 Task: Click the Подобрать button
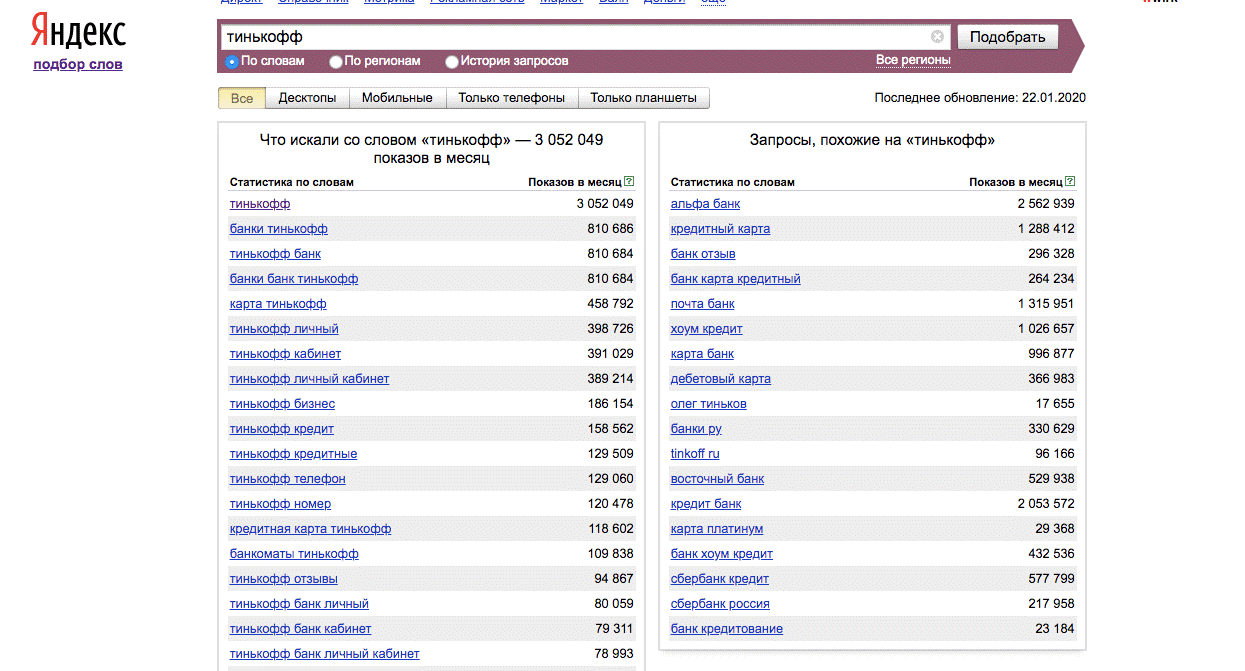pyautogui.click(x=1007, y=37)
